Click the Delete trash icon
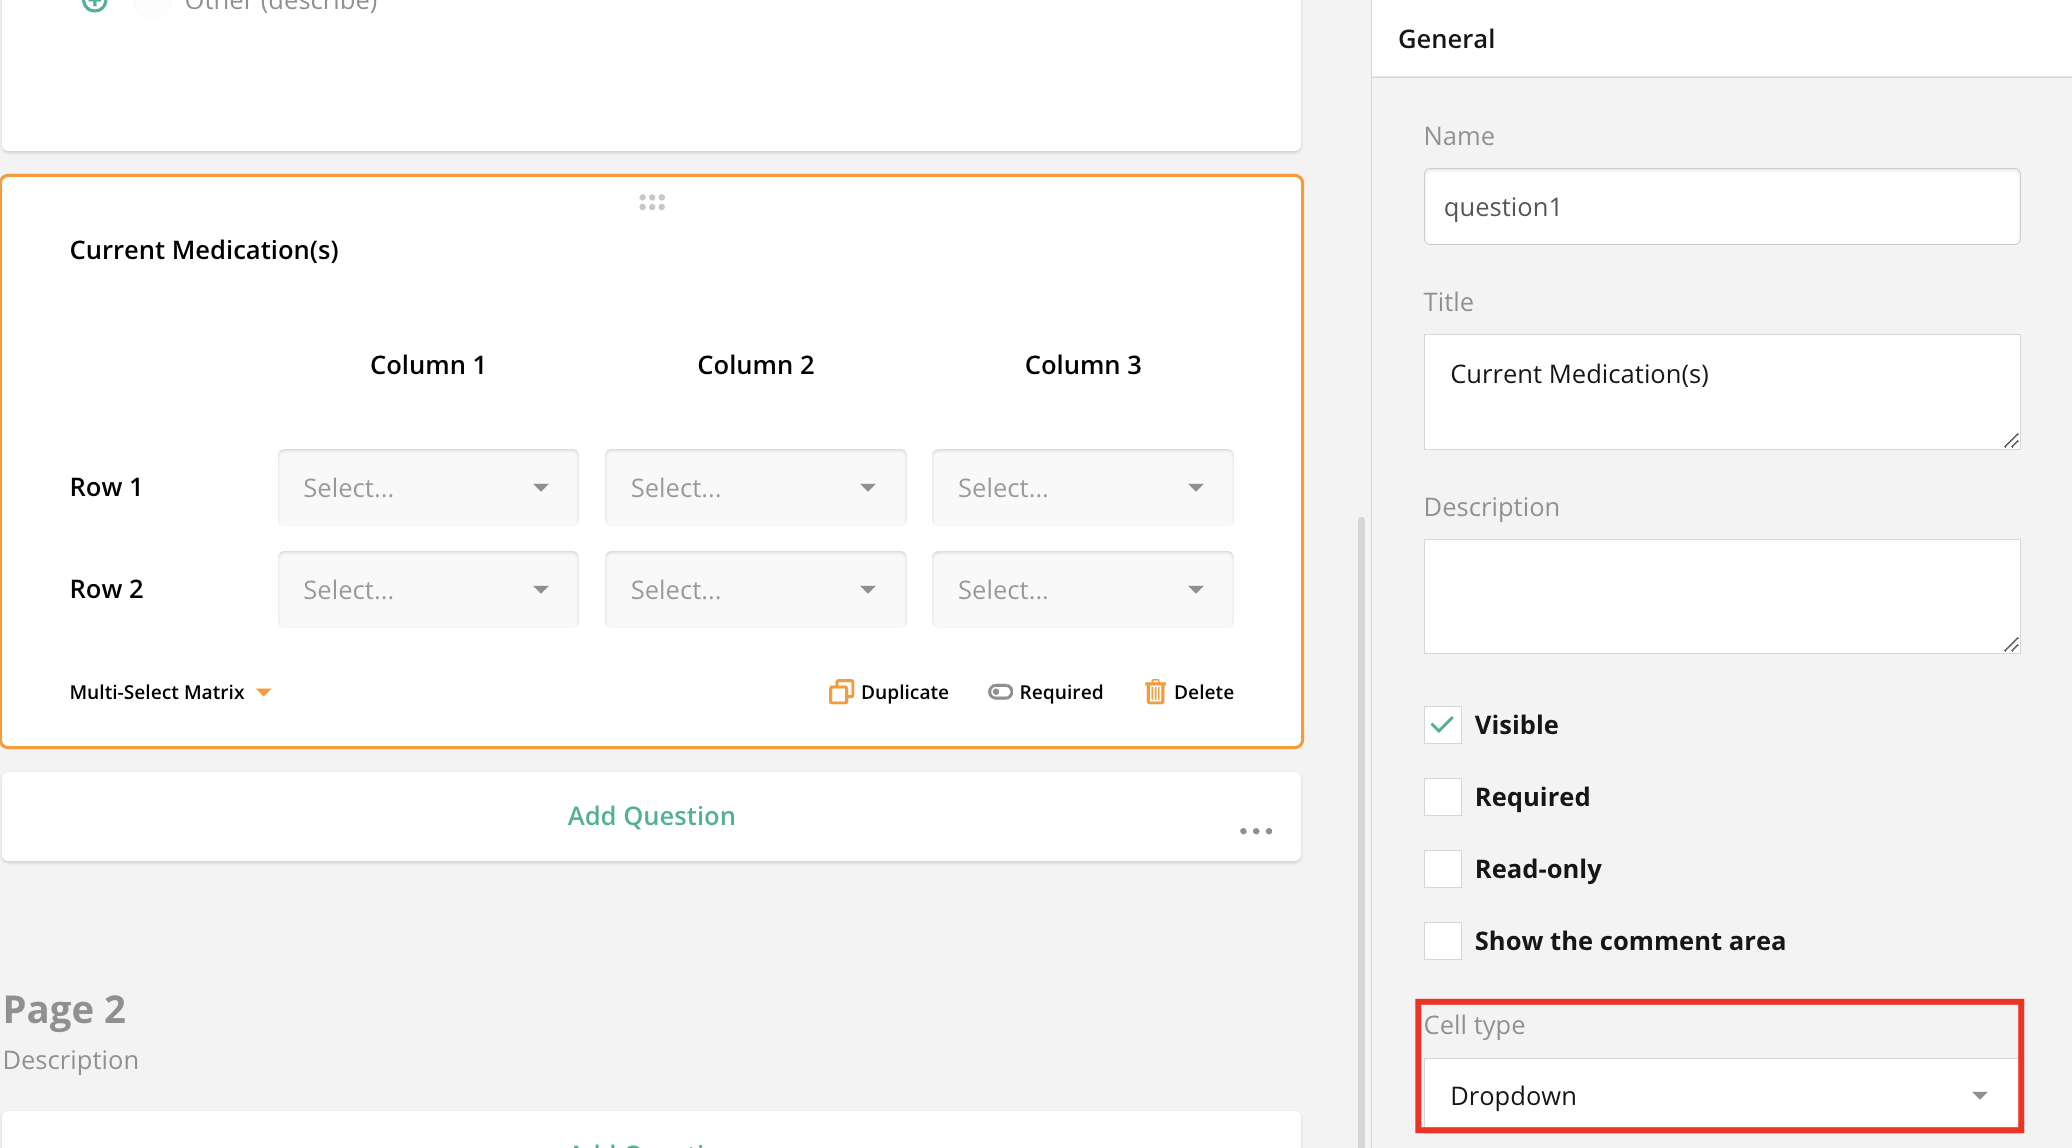This screenshot has height=1148, width=2072. tap(1155, 692)
